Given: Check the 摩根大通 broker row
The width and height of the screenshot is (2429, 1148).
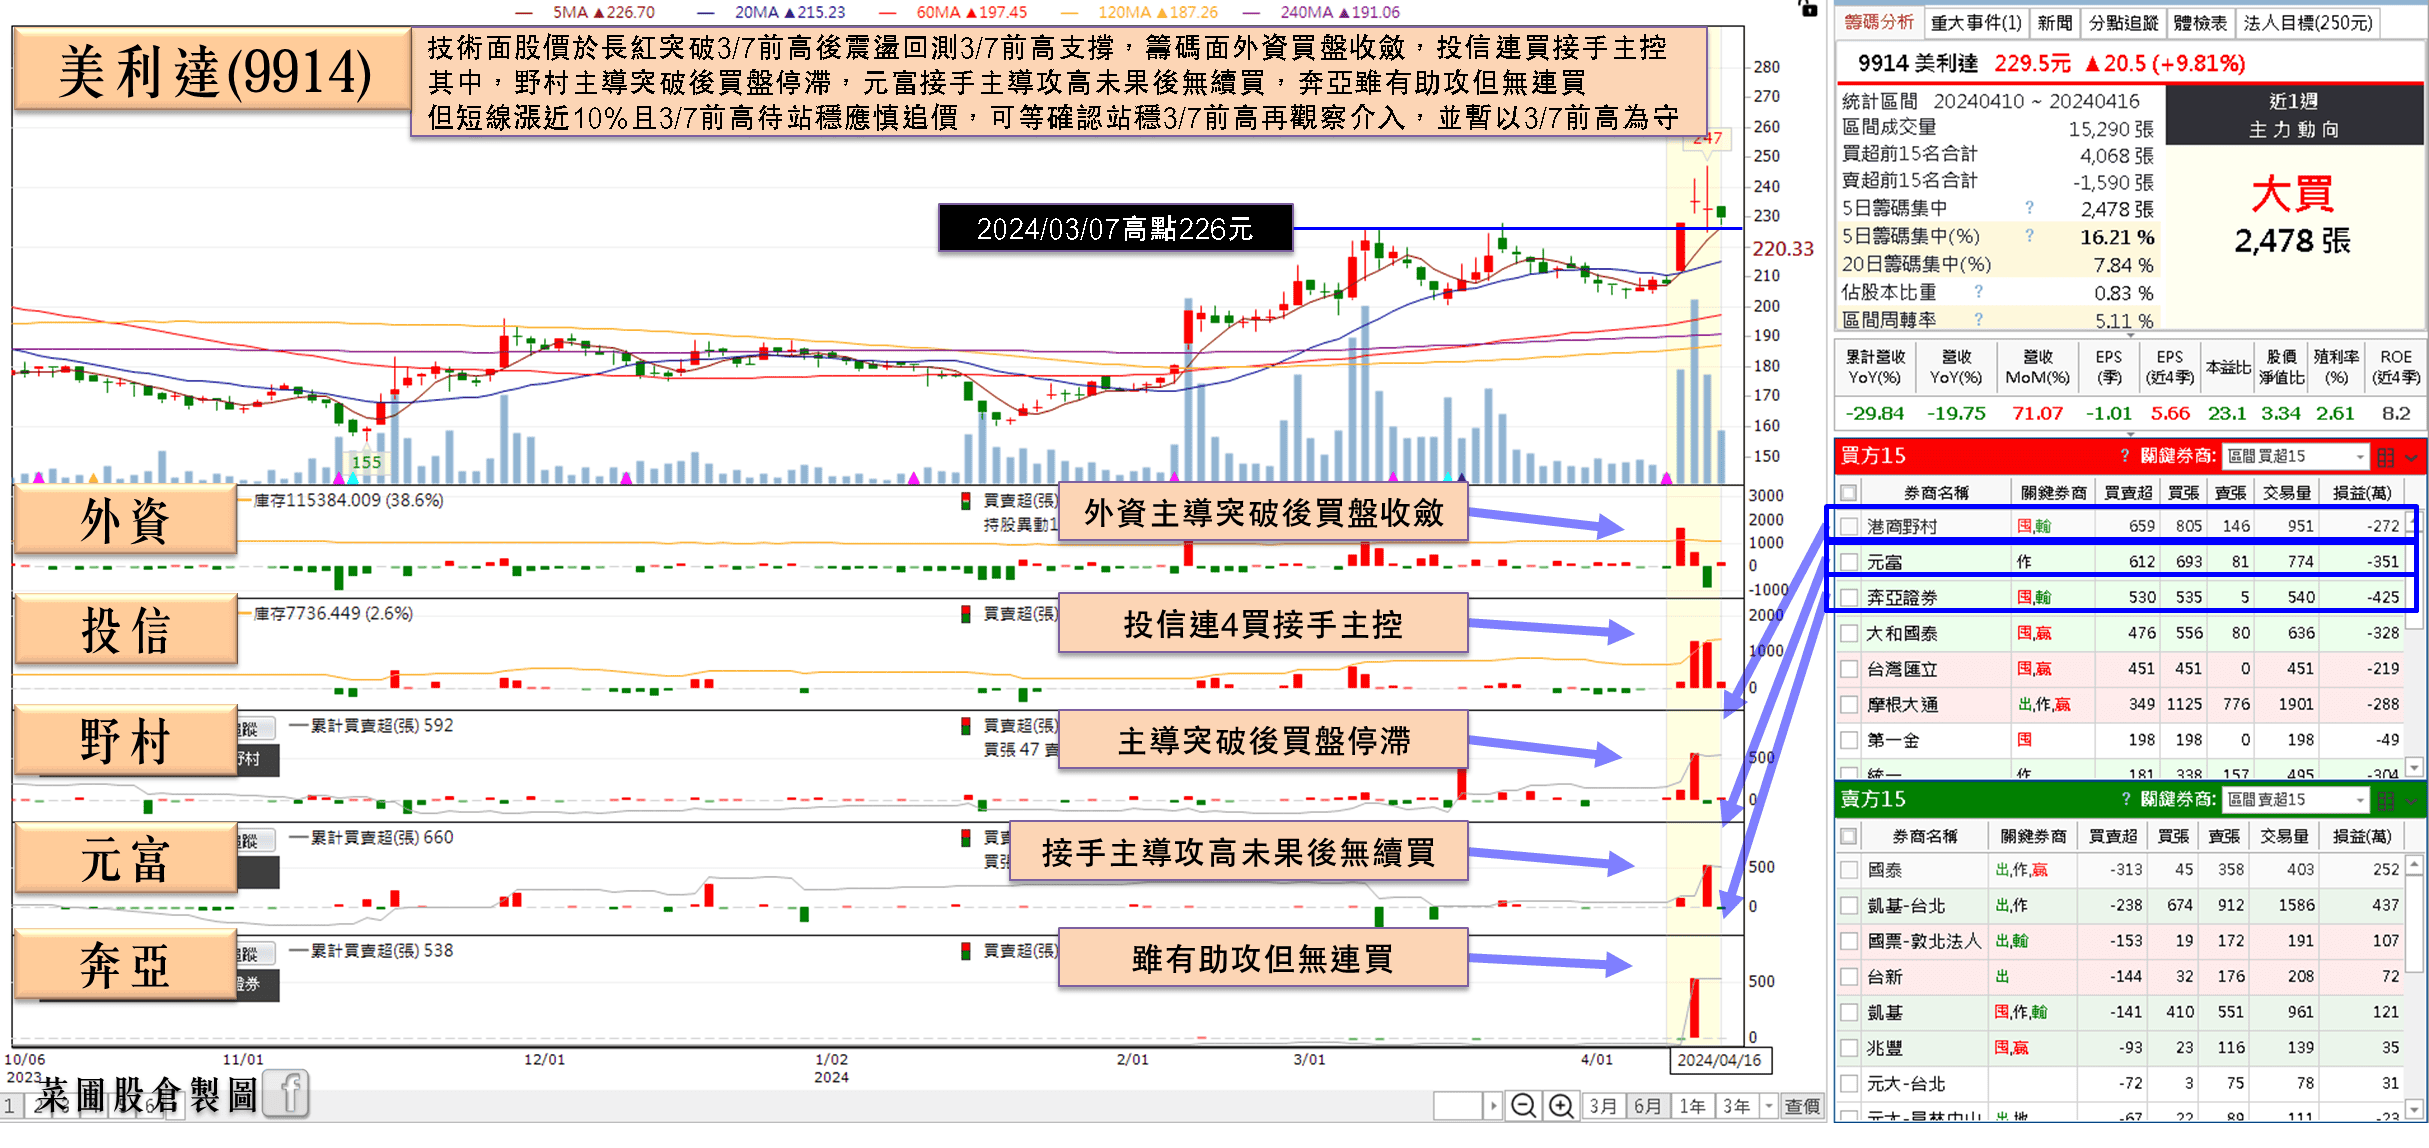Looking at the screenshot, I should [1849, 704].
